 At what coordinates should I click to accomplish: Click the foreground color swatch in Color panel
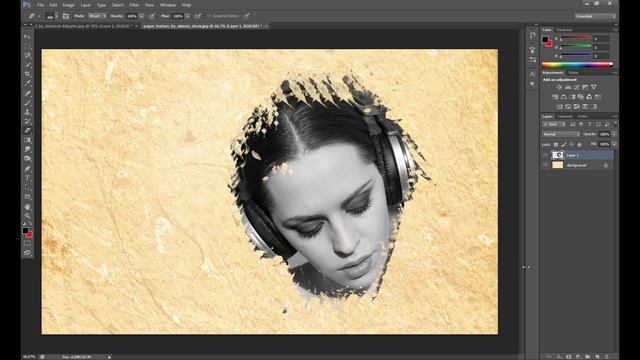pyautogui.click(x=545, y=40)
